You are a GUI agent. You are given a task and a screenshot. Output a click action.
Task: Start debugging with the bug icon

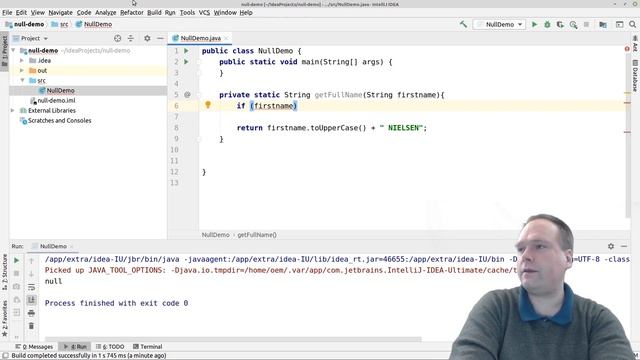pyautogui.click(x=547, y=24)
